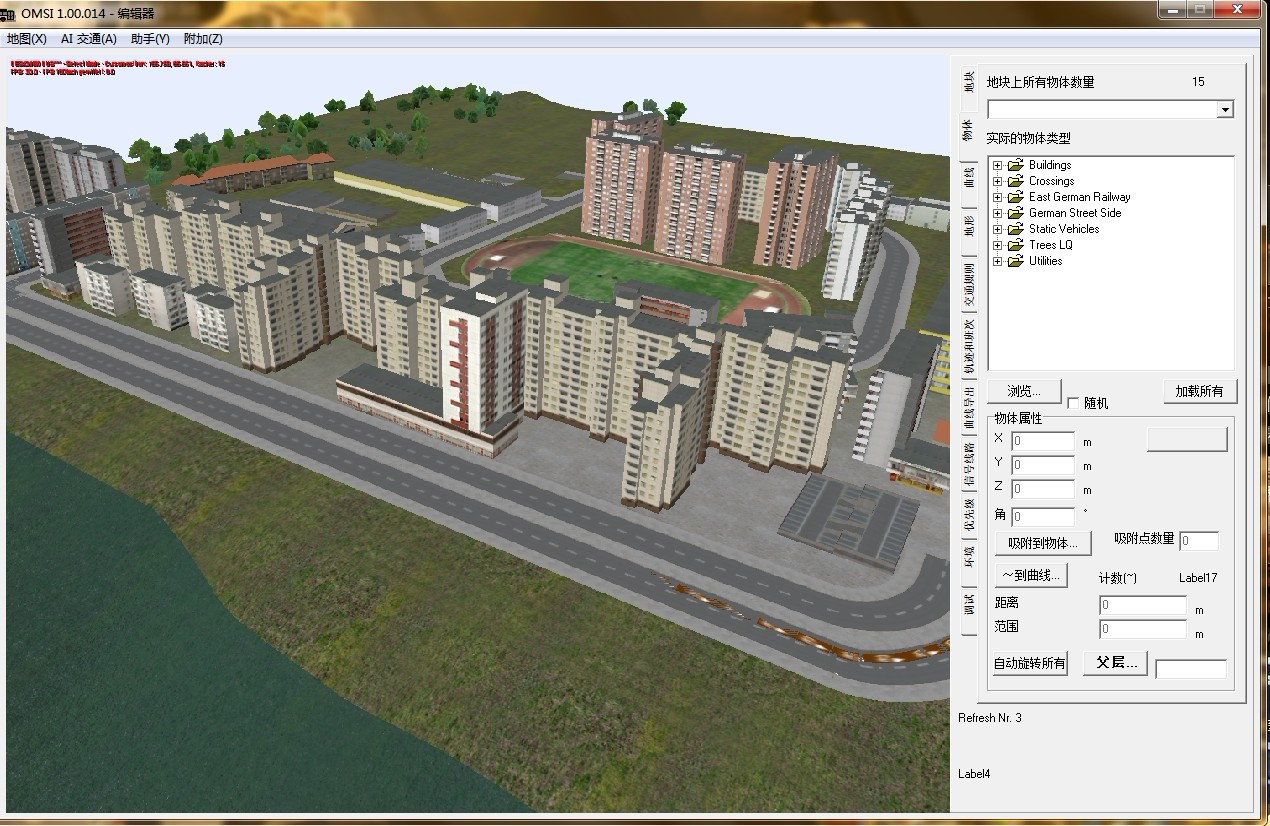Open the AI 交通(A) menu
Image resolution: width=1270 pixels, height=826 pixels.
(88, 39)
